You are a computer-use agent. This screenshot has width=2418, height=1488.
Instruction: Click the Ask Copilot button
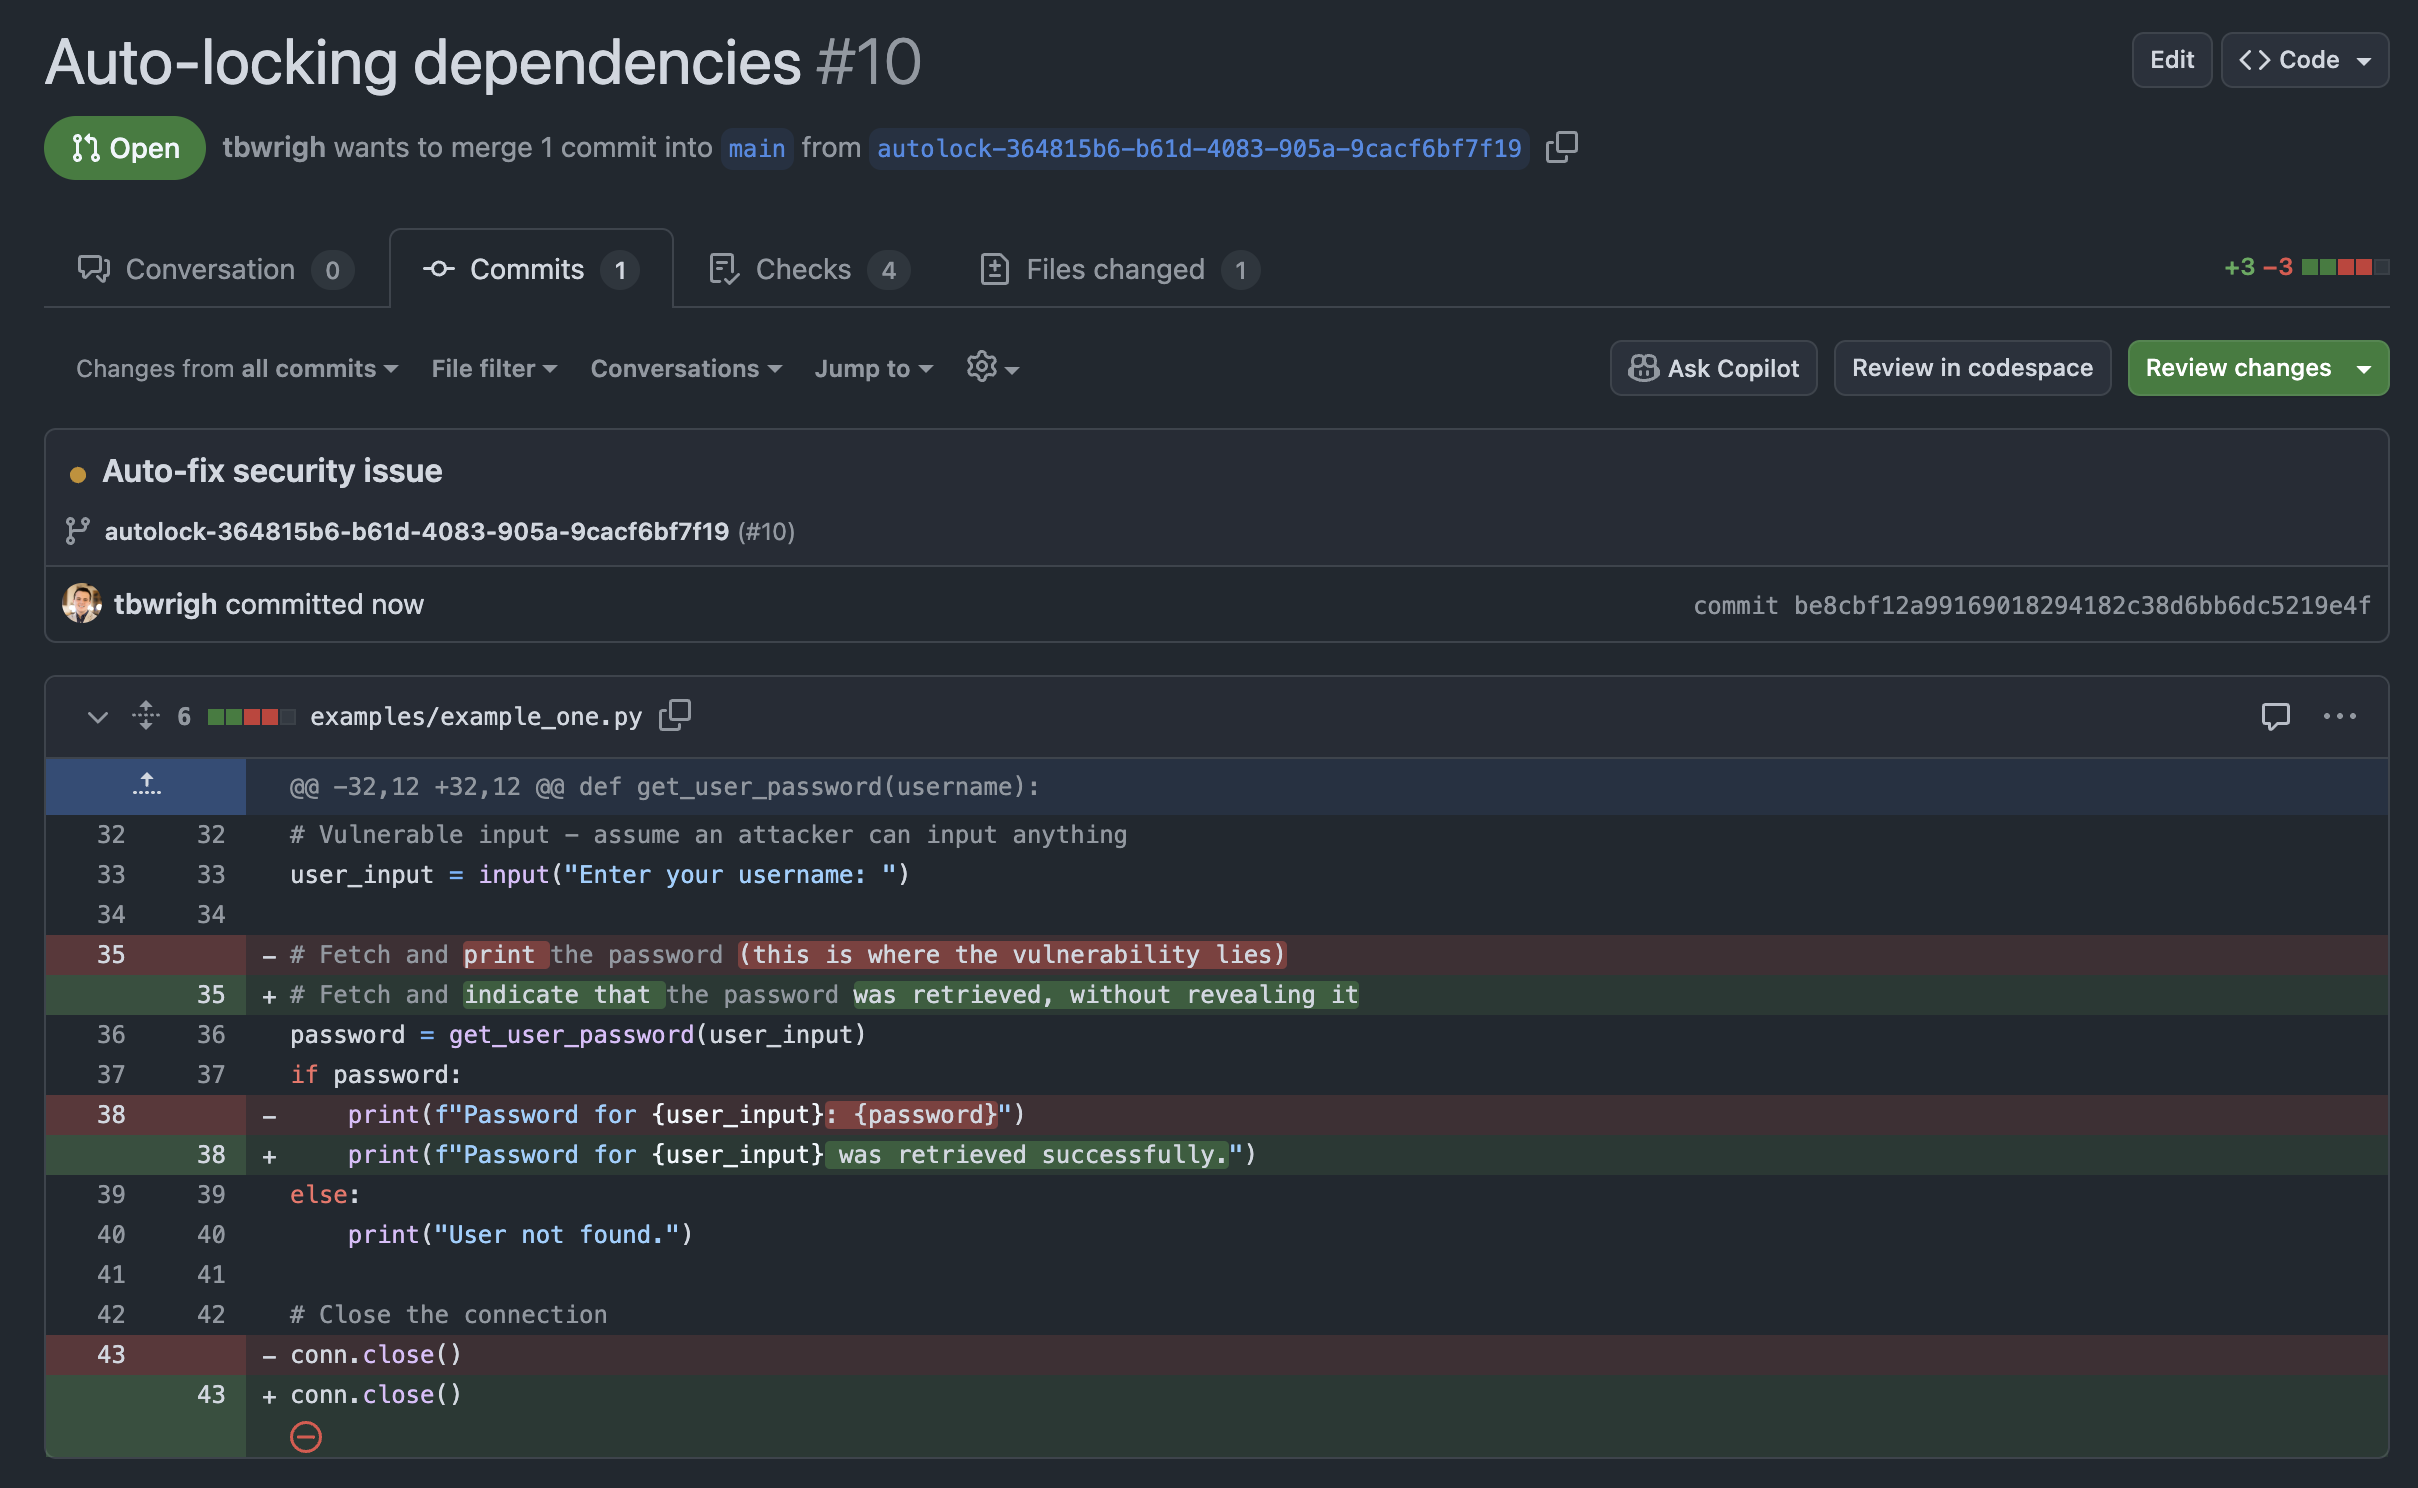click(x=1713, y=368)
